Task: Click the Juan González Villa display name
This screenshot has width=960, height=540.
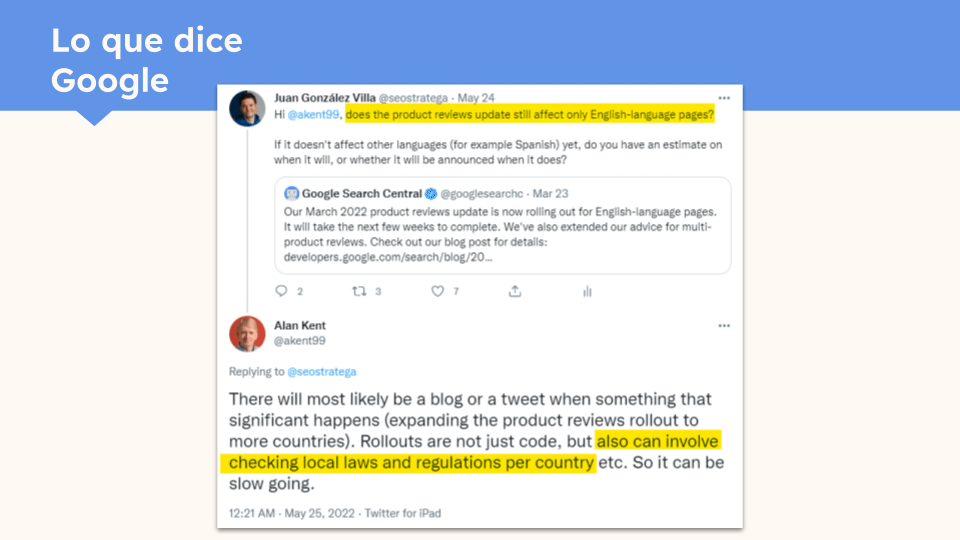Action: click(325, 98)
